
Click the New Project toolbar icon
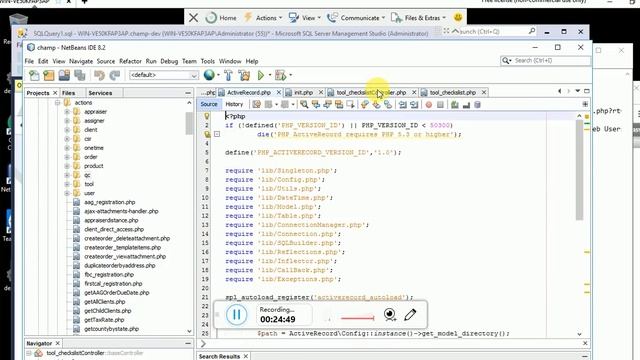pyautogui.click(x=49, y=75)
